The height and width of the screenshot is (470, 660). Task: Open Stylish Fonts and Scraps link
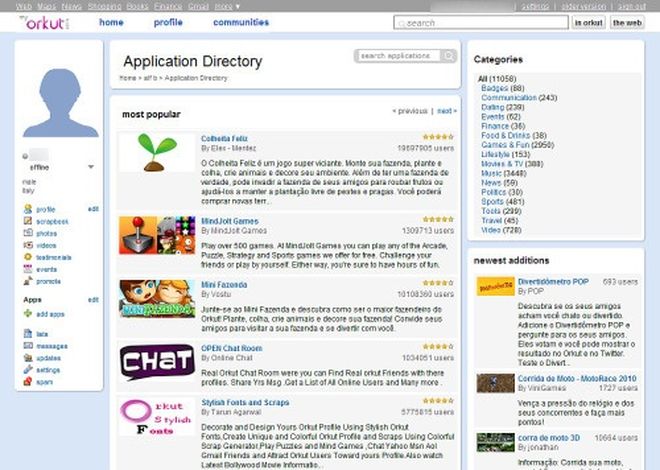coord(245,402)
